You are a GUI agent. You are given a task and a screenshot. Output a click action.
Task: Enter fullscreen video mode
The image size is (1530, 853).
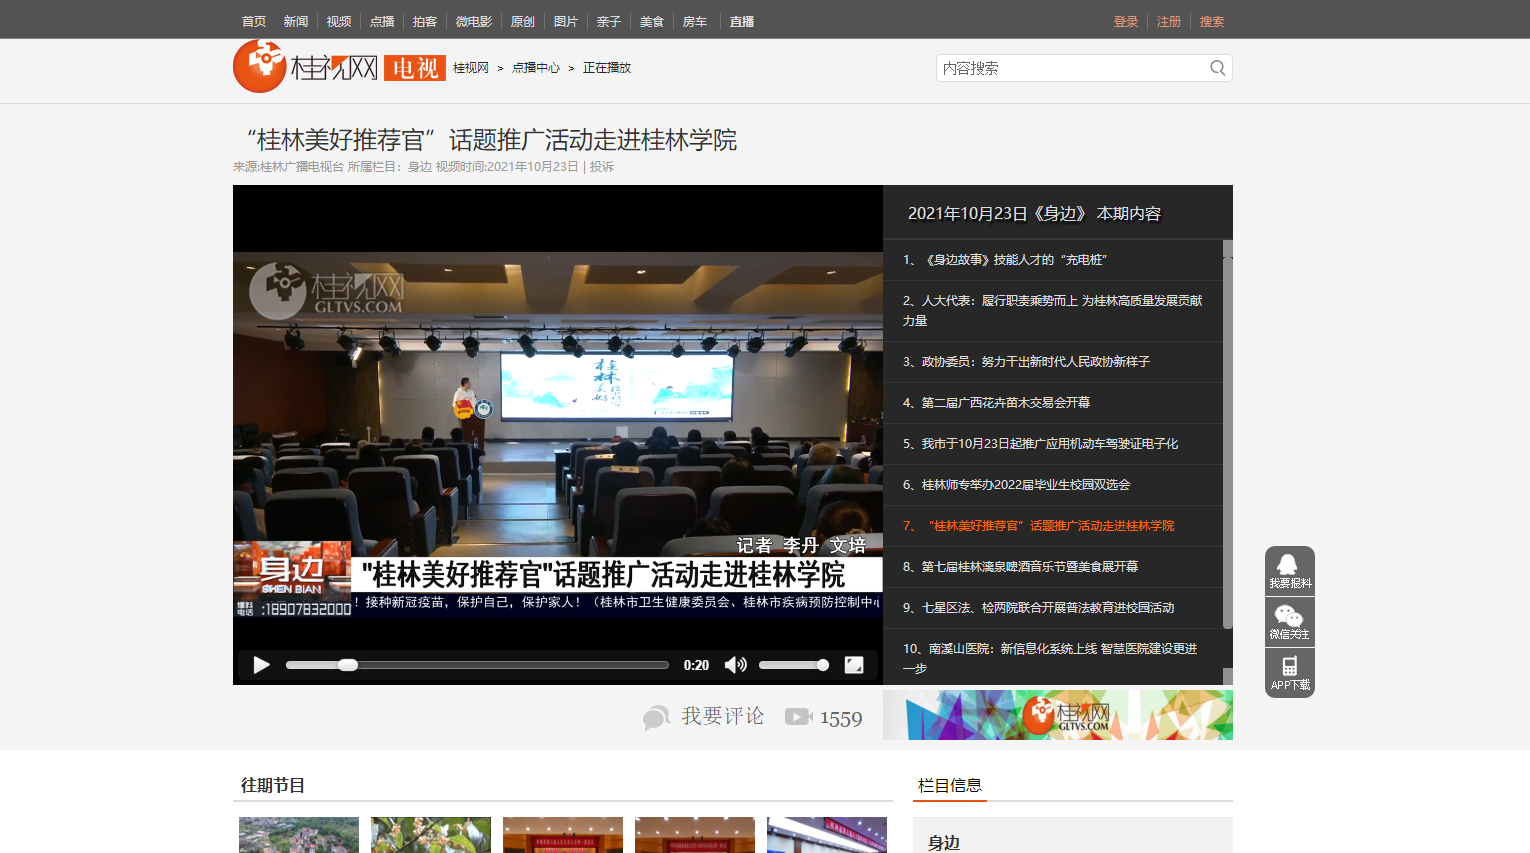(x=854, y=665)
